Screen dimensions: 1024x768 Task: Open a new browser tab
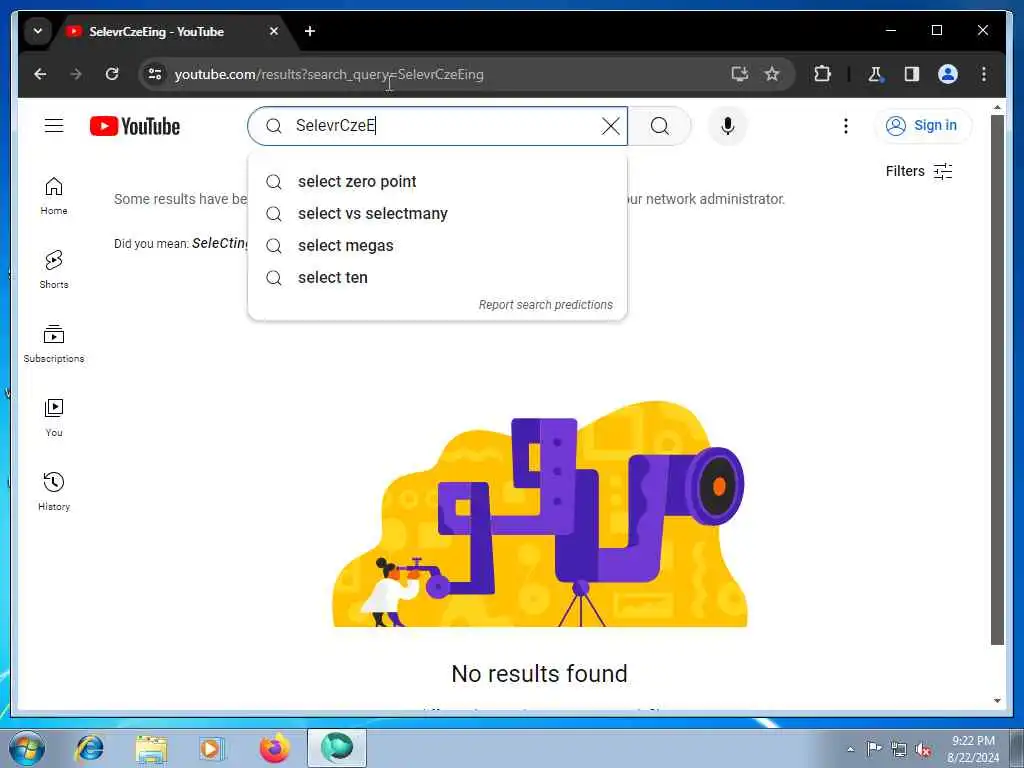pyautogui.click(x=310, y=31)
